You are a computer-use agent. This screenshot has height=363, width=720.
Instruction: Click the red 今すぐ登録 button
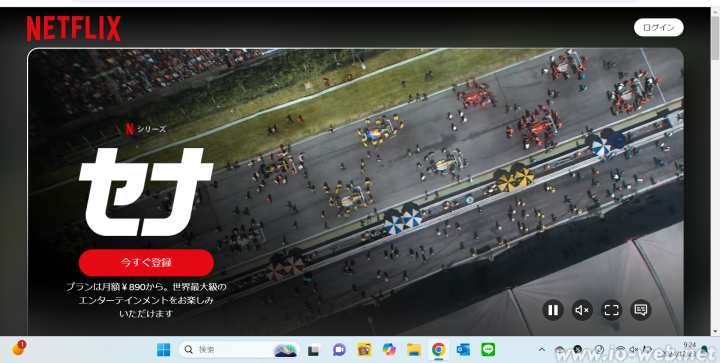pyautogui.click(x=146, y=262)
